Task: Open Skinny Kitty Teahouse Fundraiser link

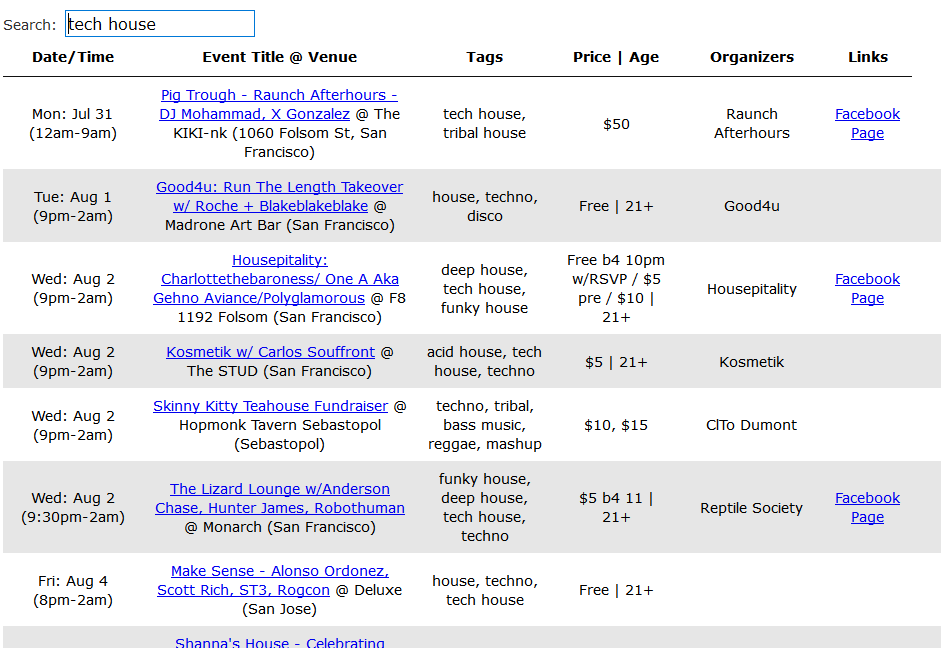Action: click(270, 406)
